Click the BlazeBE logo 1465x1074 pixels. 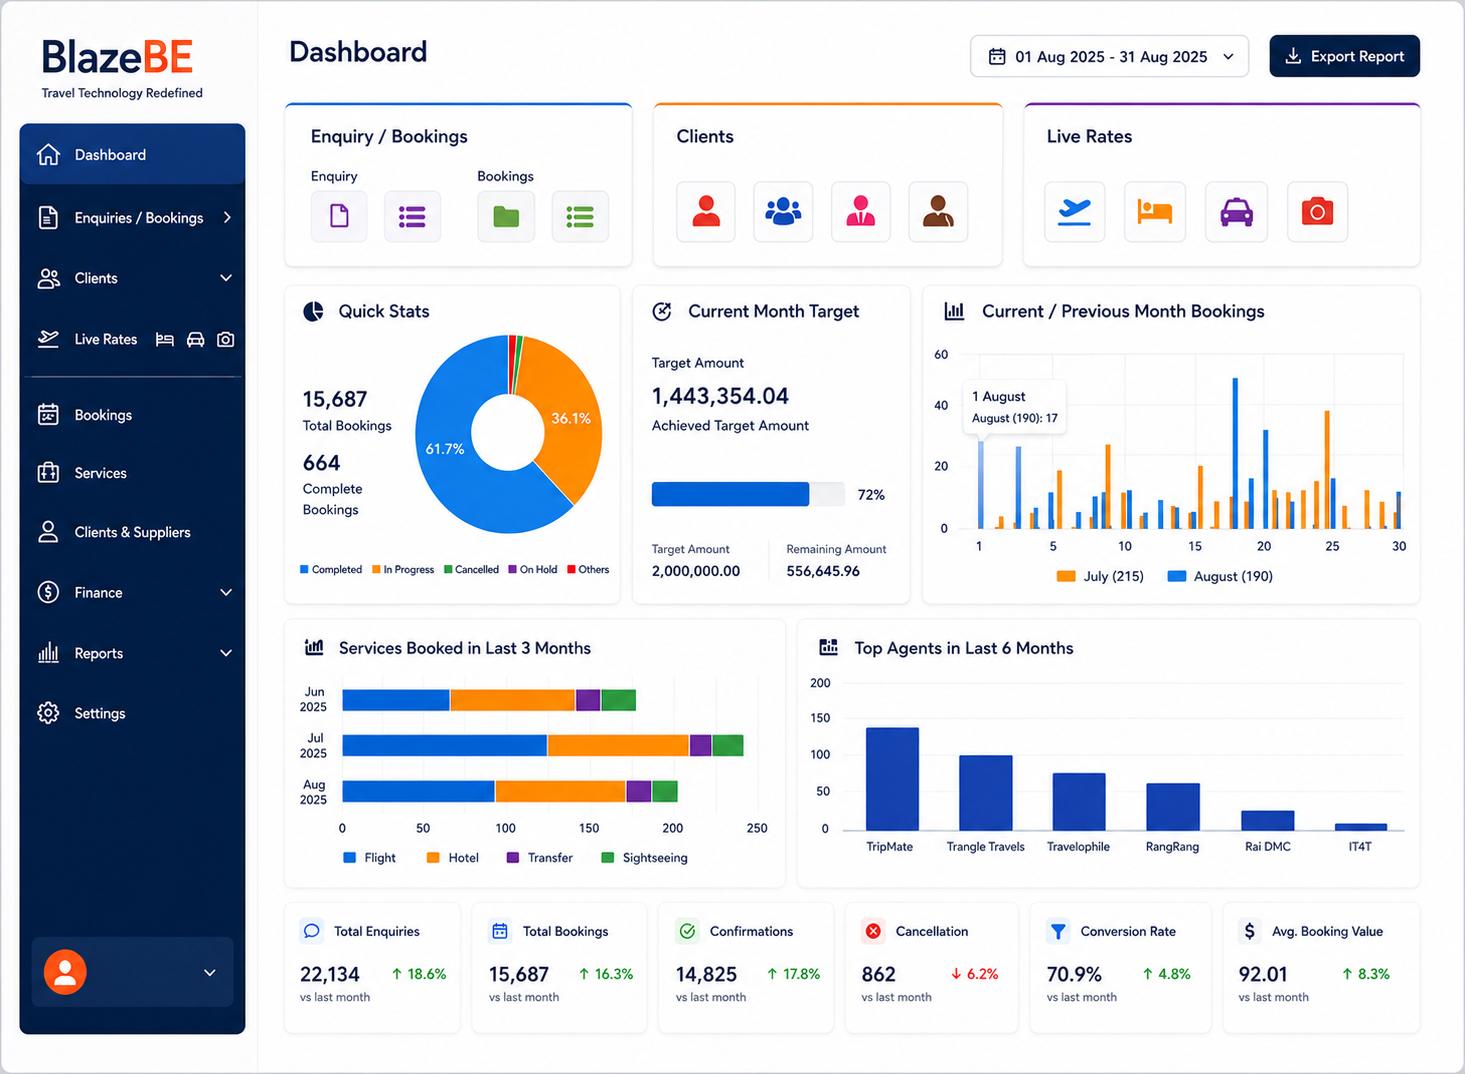(x=121, y=68)
